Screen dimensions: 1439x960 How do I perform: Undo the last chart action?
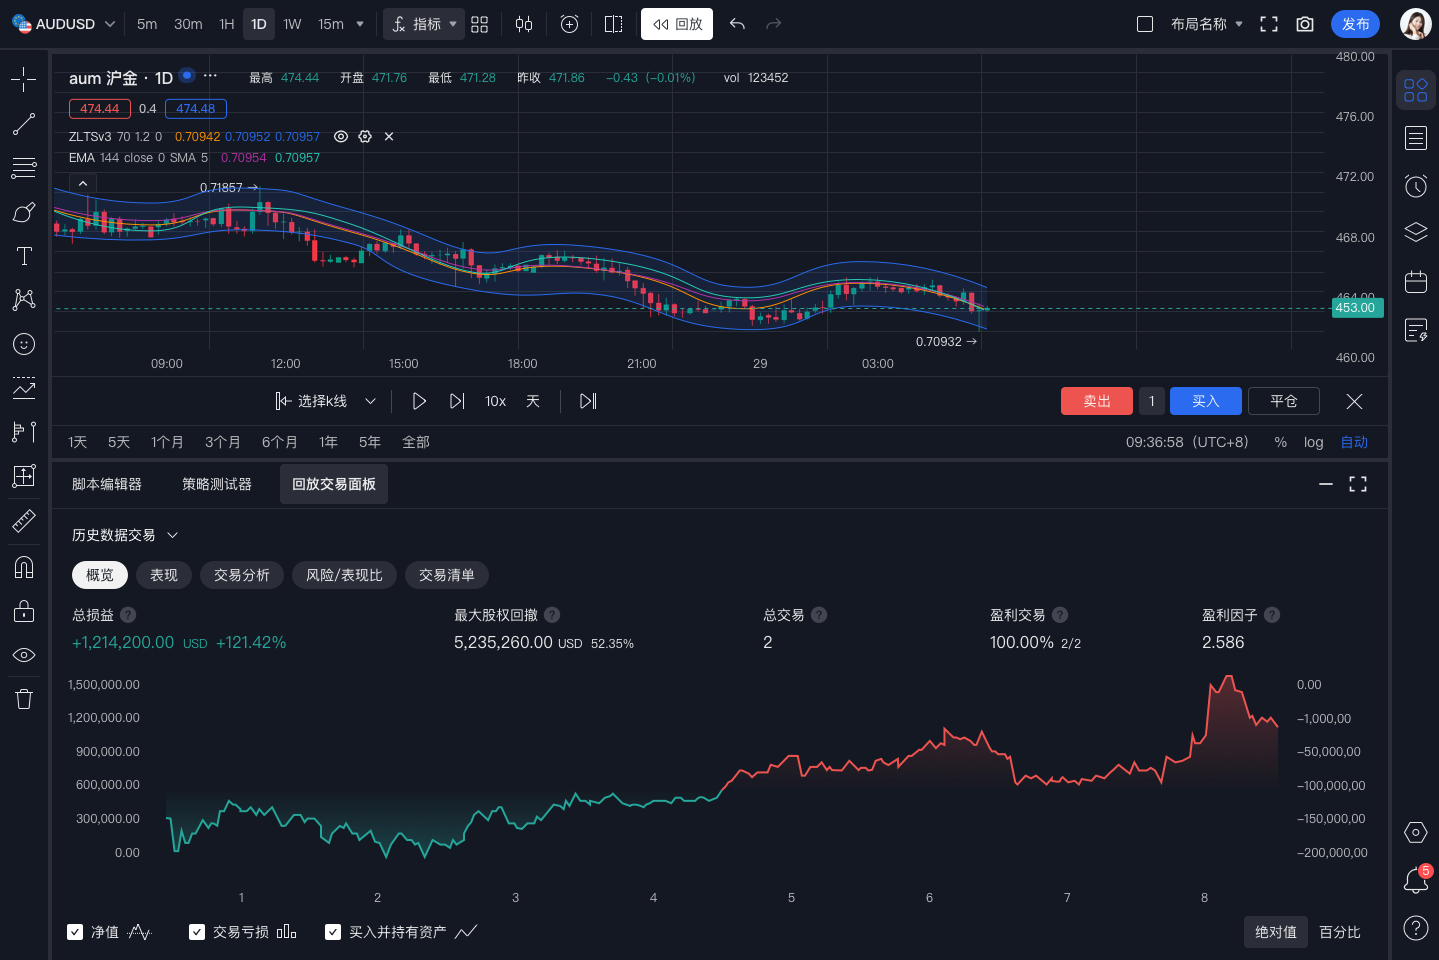(x=737, y=24)
